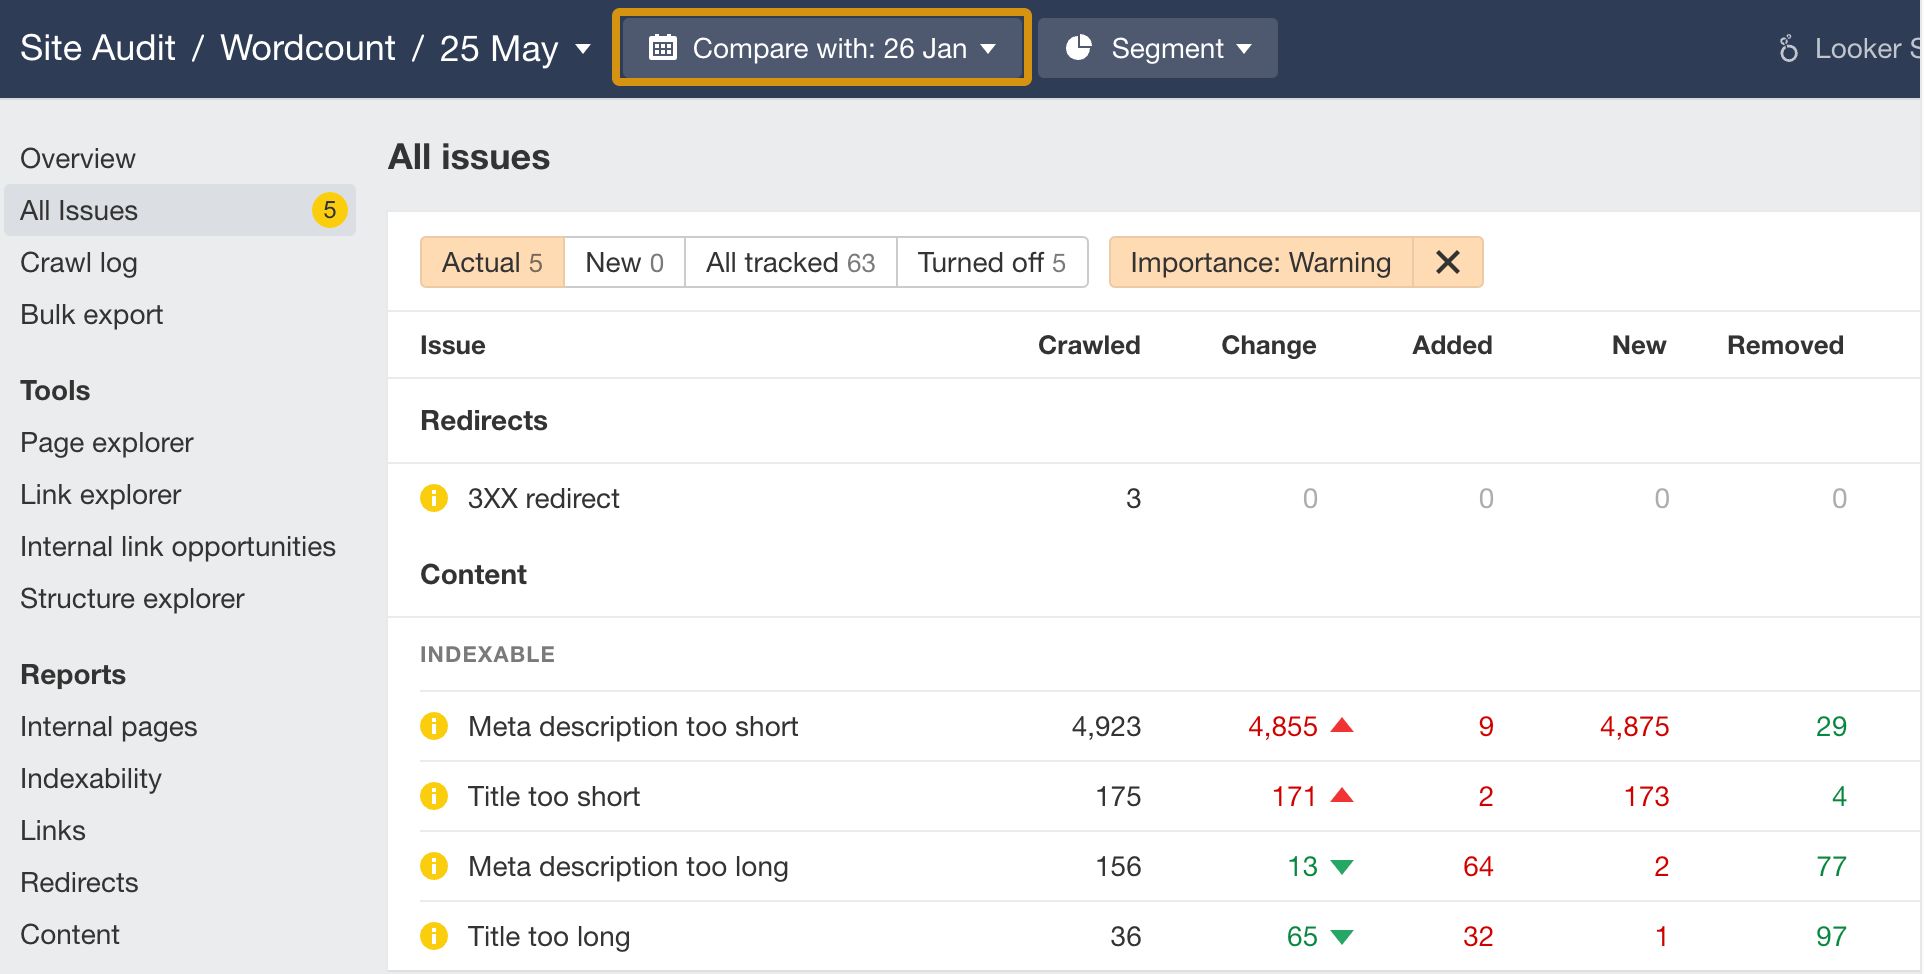1924x974 pixels.
Task: Toggle the New issues filter
Action: [623, 262]
